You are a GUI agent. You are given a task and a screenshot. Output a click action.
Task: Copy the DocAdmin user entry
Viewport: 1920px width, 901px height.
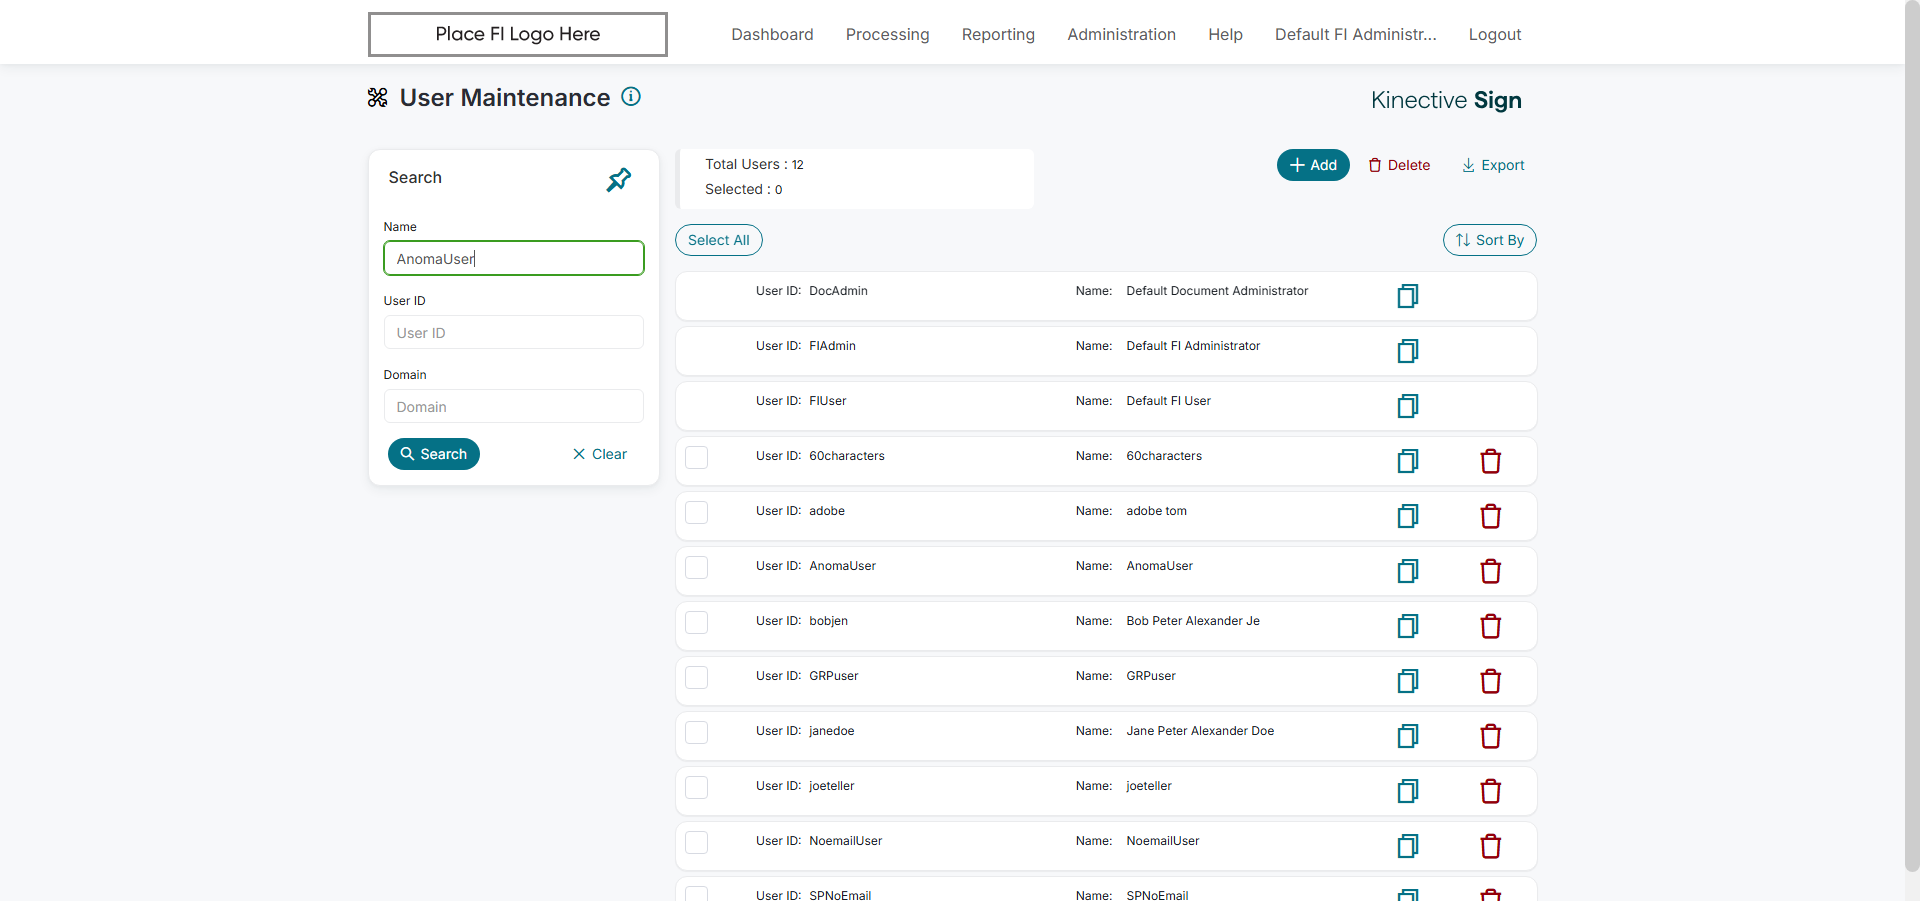(1408, 296)
